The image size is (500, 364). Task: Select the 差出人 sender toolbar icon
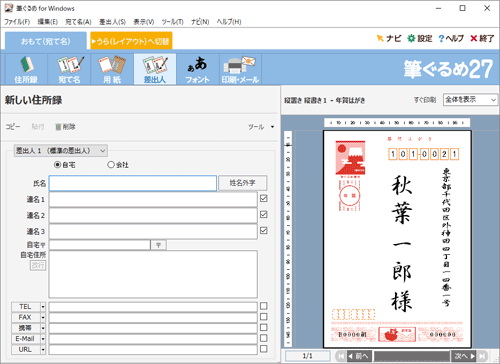155,69
